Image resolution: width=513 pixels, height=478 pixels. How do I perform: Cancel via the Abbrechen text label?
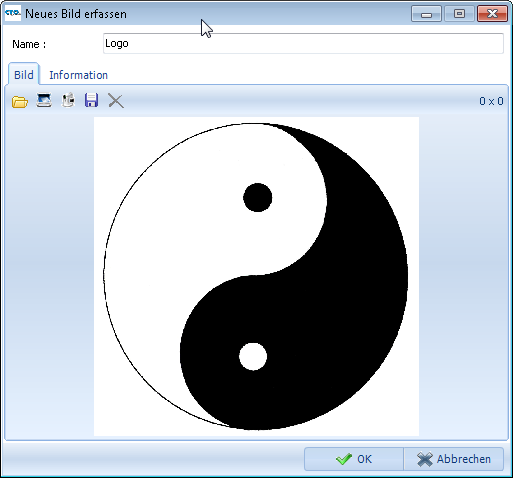tap(464, 459)
